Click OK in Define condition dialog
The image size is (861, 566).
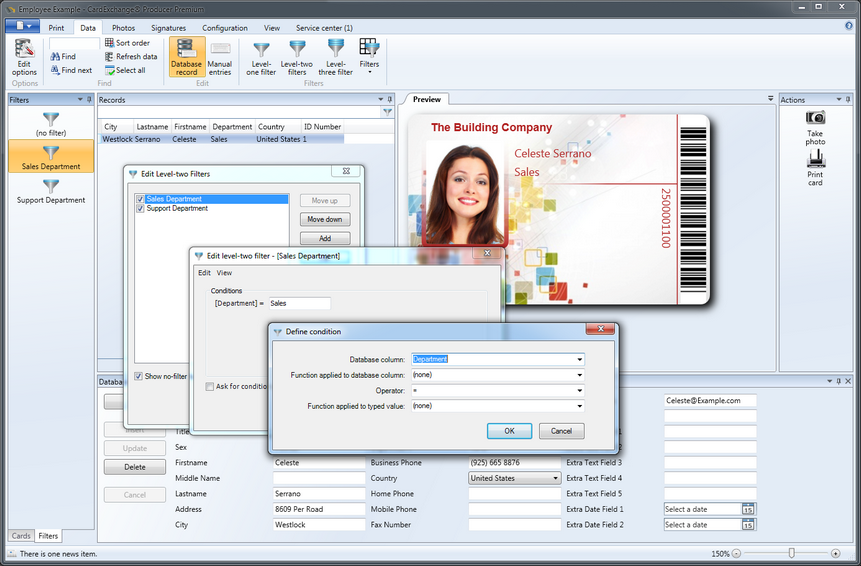[510, 431]
